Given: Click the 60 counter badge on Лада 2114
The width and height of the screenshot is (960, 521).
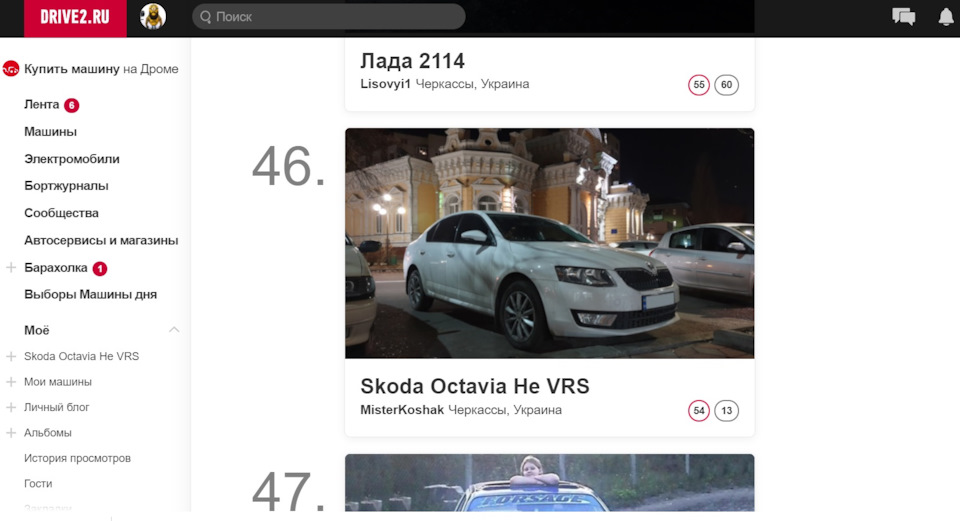Looking at the screenshot, I should coord(726,84).
